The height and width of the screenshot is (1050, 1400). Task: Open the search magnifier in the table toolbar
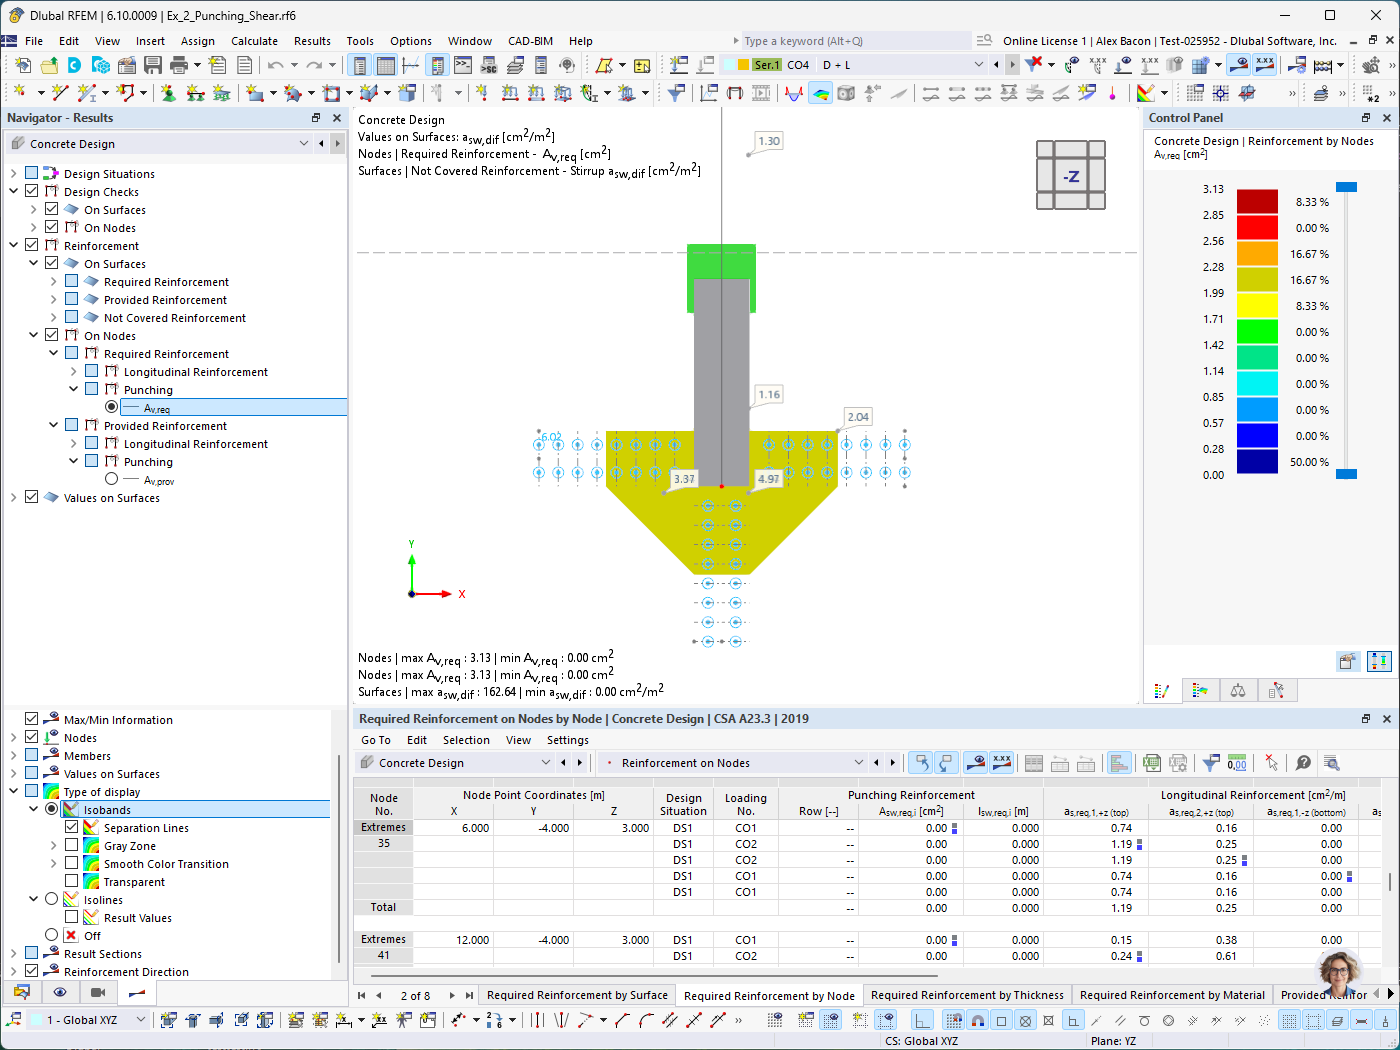[1331, 762]
